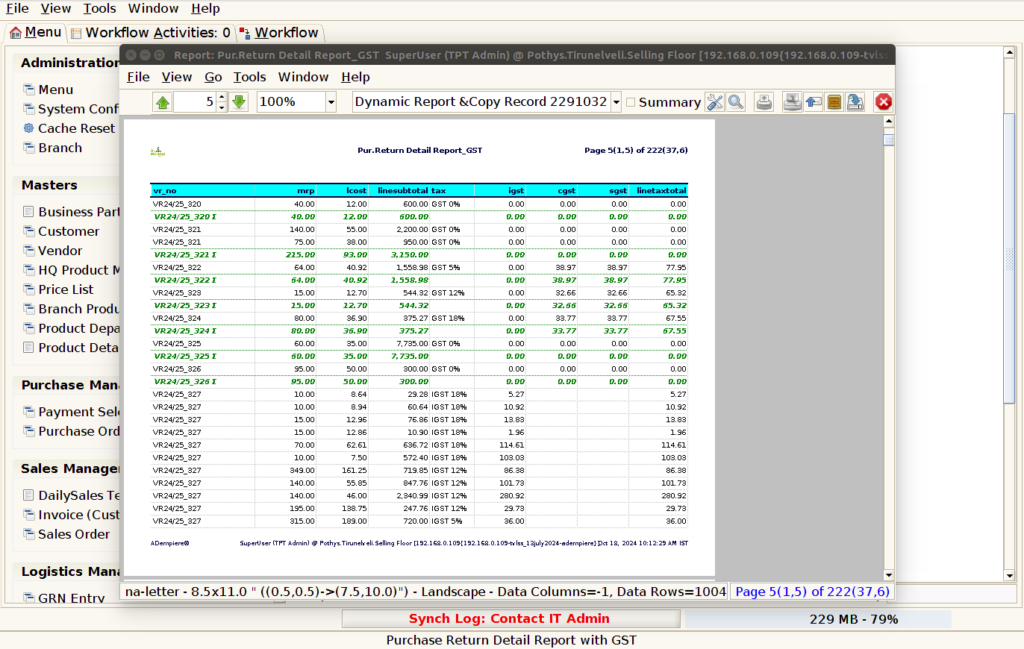
Task: Open the Window menu in report window
Action: tap(303, 77)
